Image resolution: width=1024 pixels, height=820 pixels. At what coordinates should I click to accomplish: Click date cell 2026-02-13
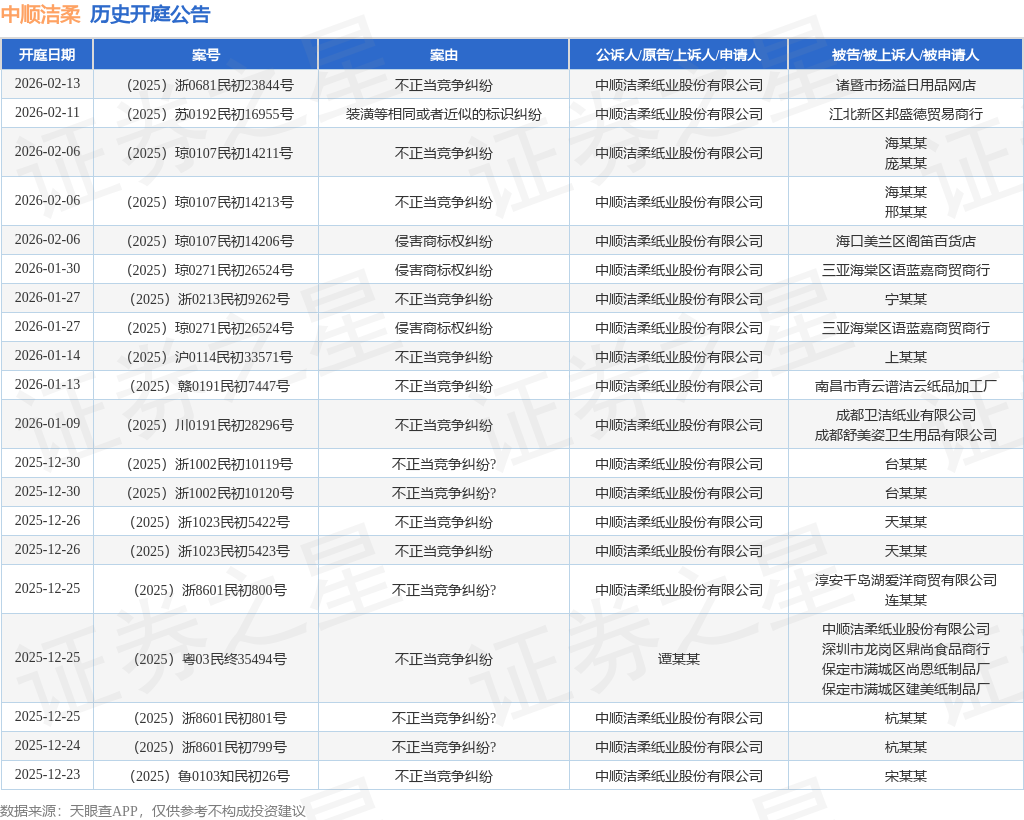pos(47,84)
